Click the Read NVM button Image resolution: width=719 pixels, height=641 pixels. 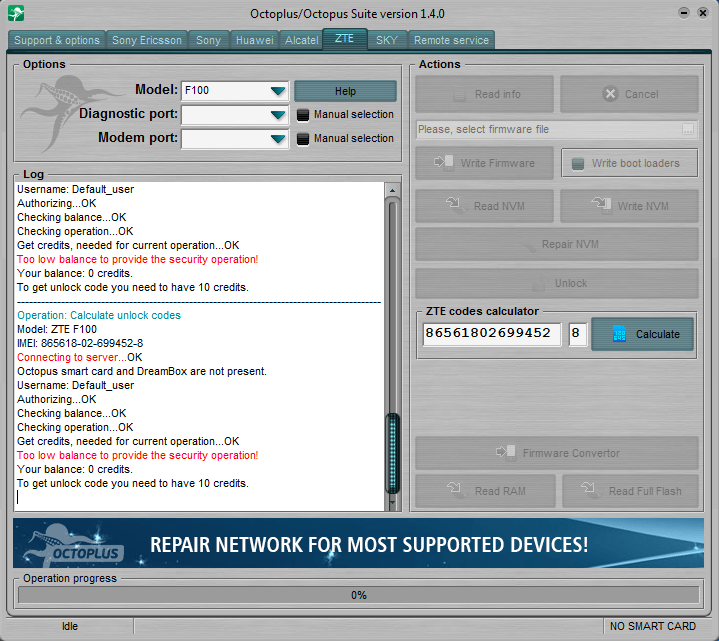[x=484, y=206]
